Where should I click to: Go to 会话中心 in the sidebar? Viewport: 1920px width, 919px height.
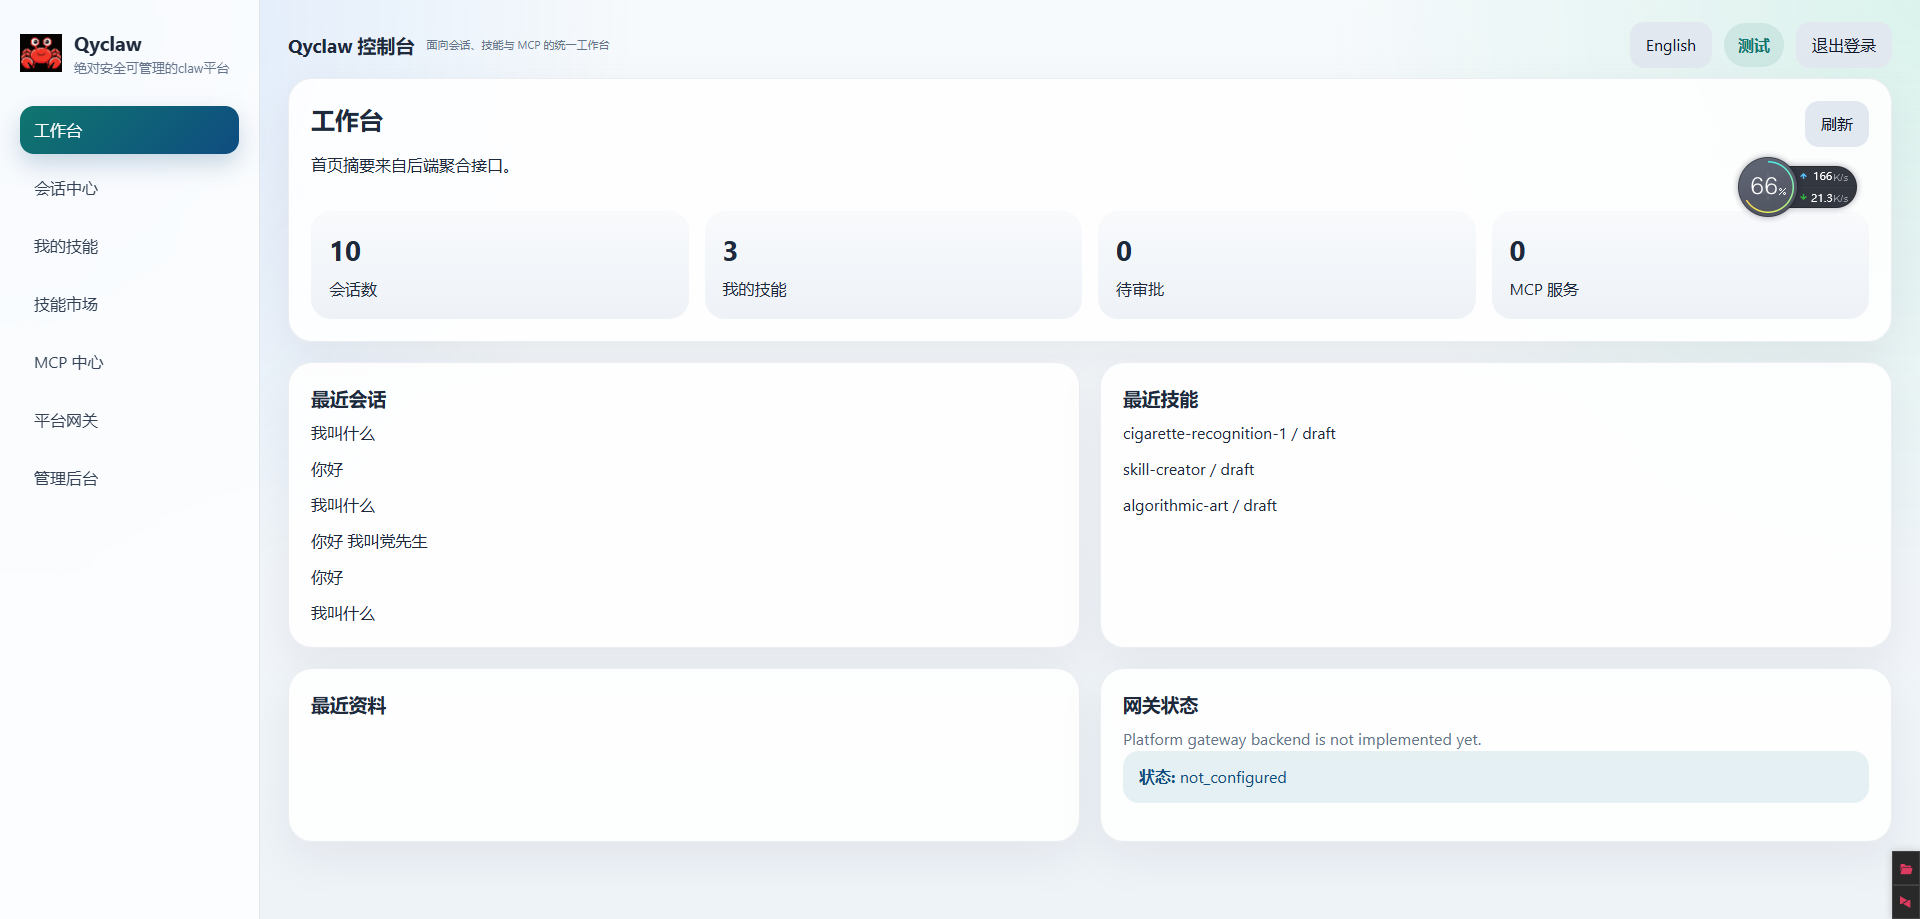[129, 188]
